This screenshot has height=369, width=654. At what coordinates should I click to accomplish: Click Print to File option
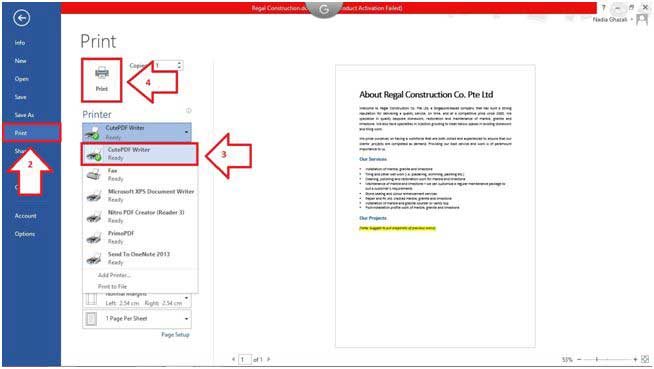[112, 286]
